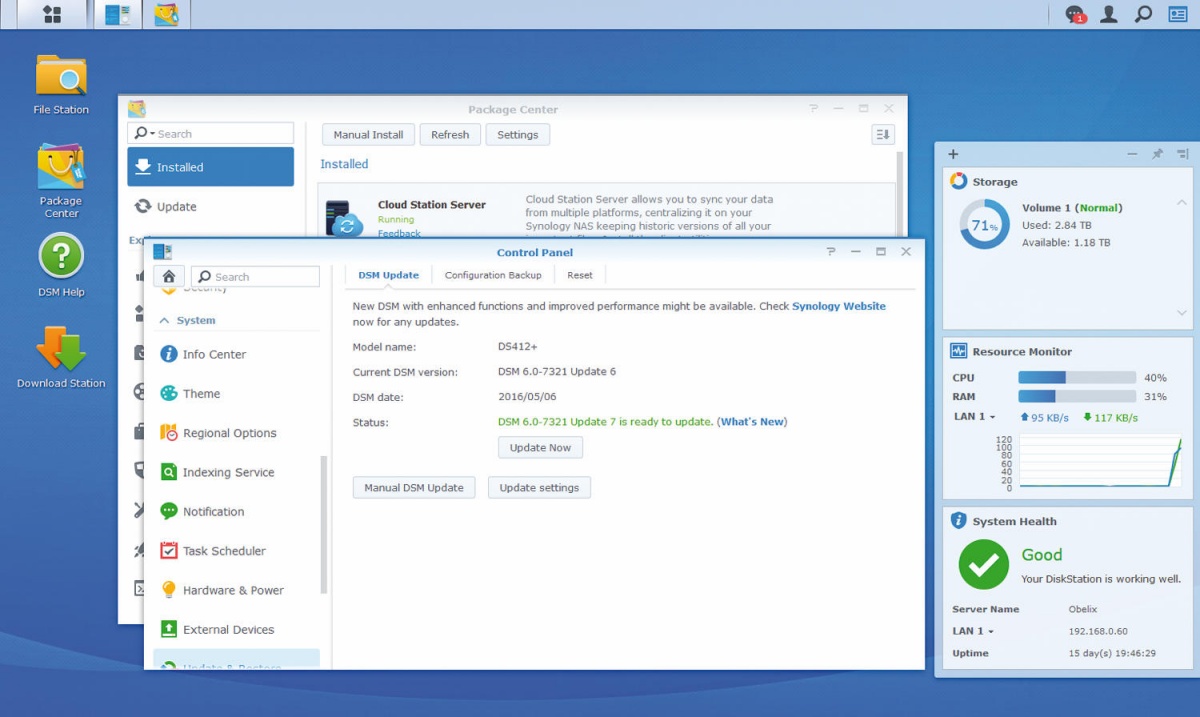This screenshot has height=717, width=1200.
Task: Go to Control Panel home icon
Action: [168, 276]
